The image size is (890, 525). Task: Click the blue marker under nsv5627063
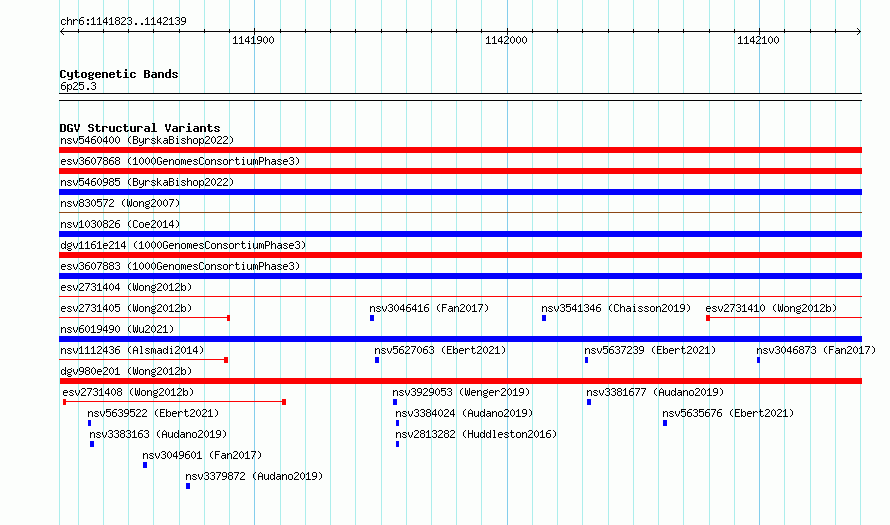pyautogui.click(x=377, y=360)
